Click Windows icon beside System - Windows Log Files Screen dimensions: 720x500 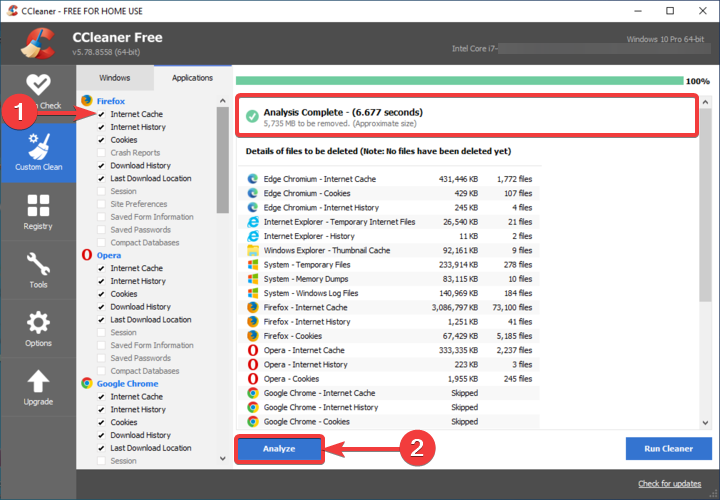[x=253, y=293]
